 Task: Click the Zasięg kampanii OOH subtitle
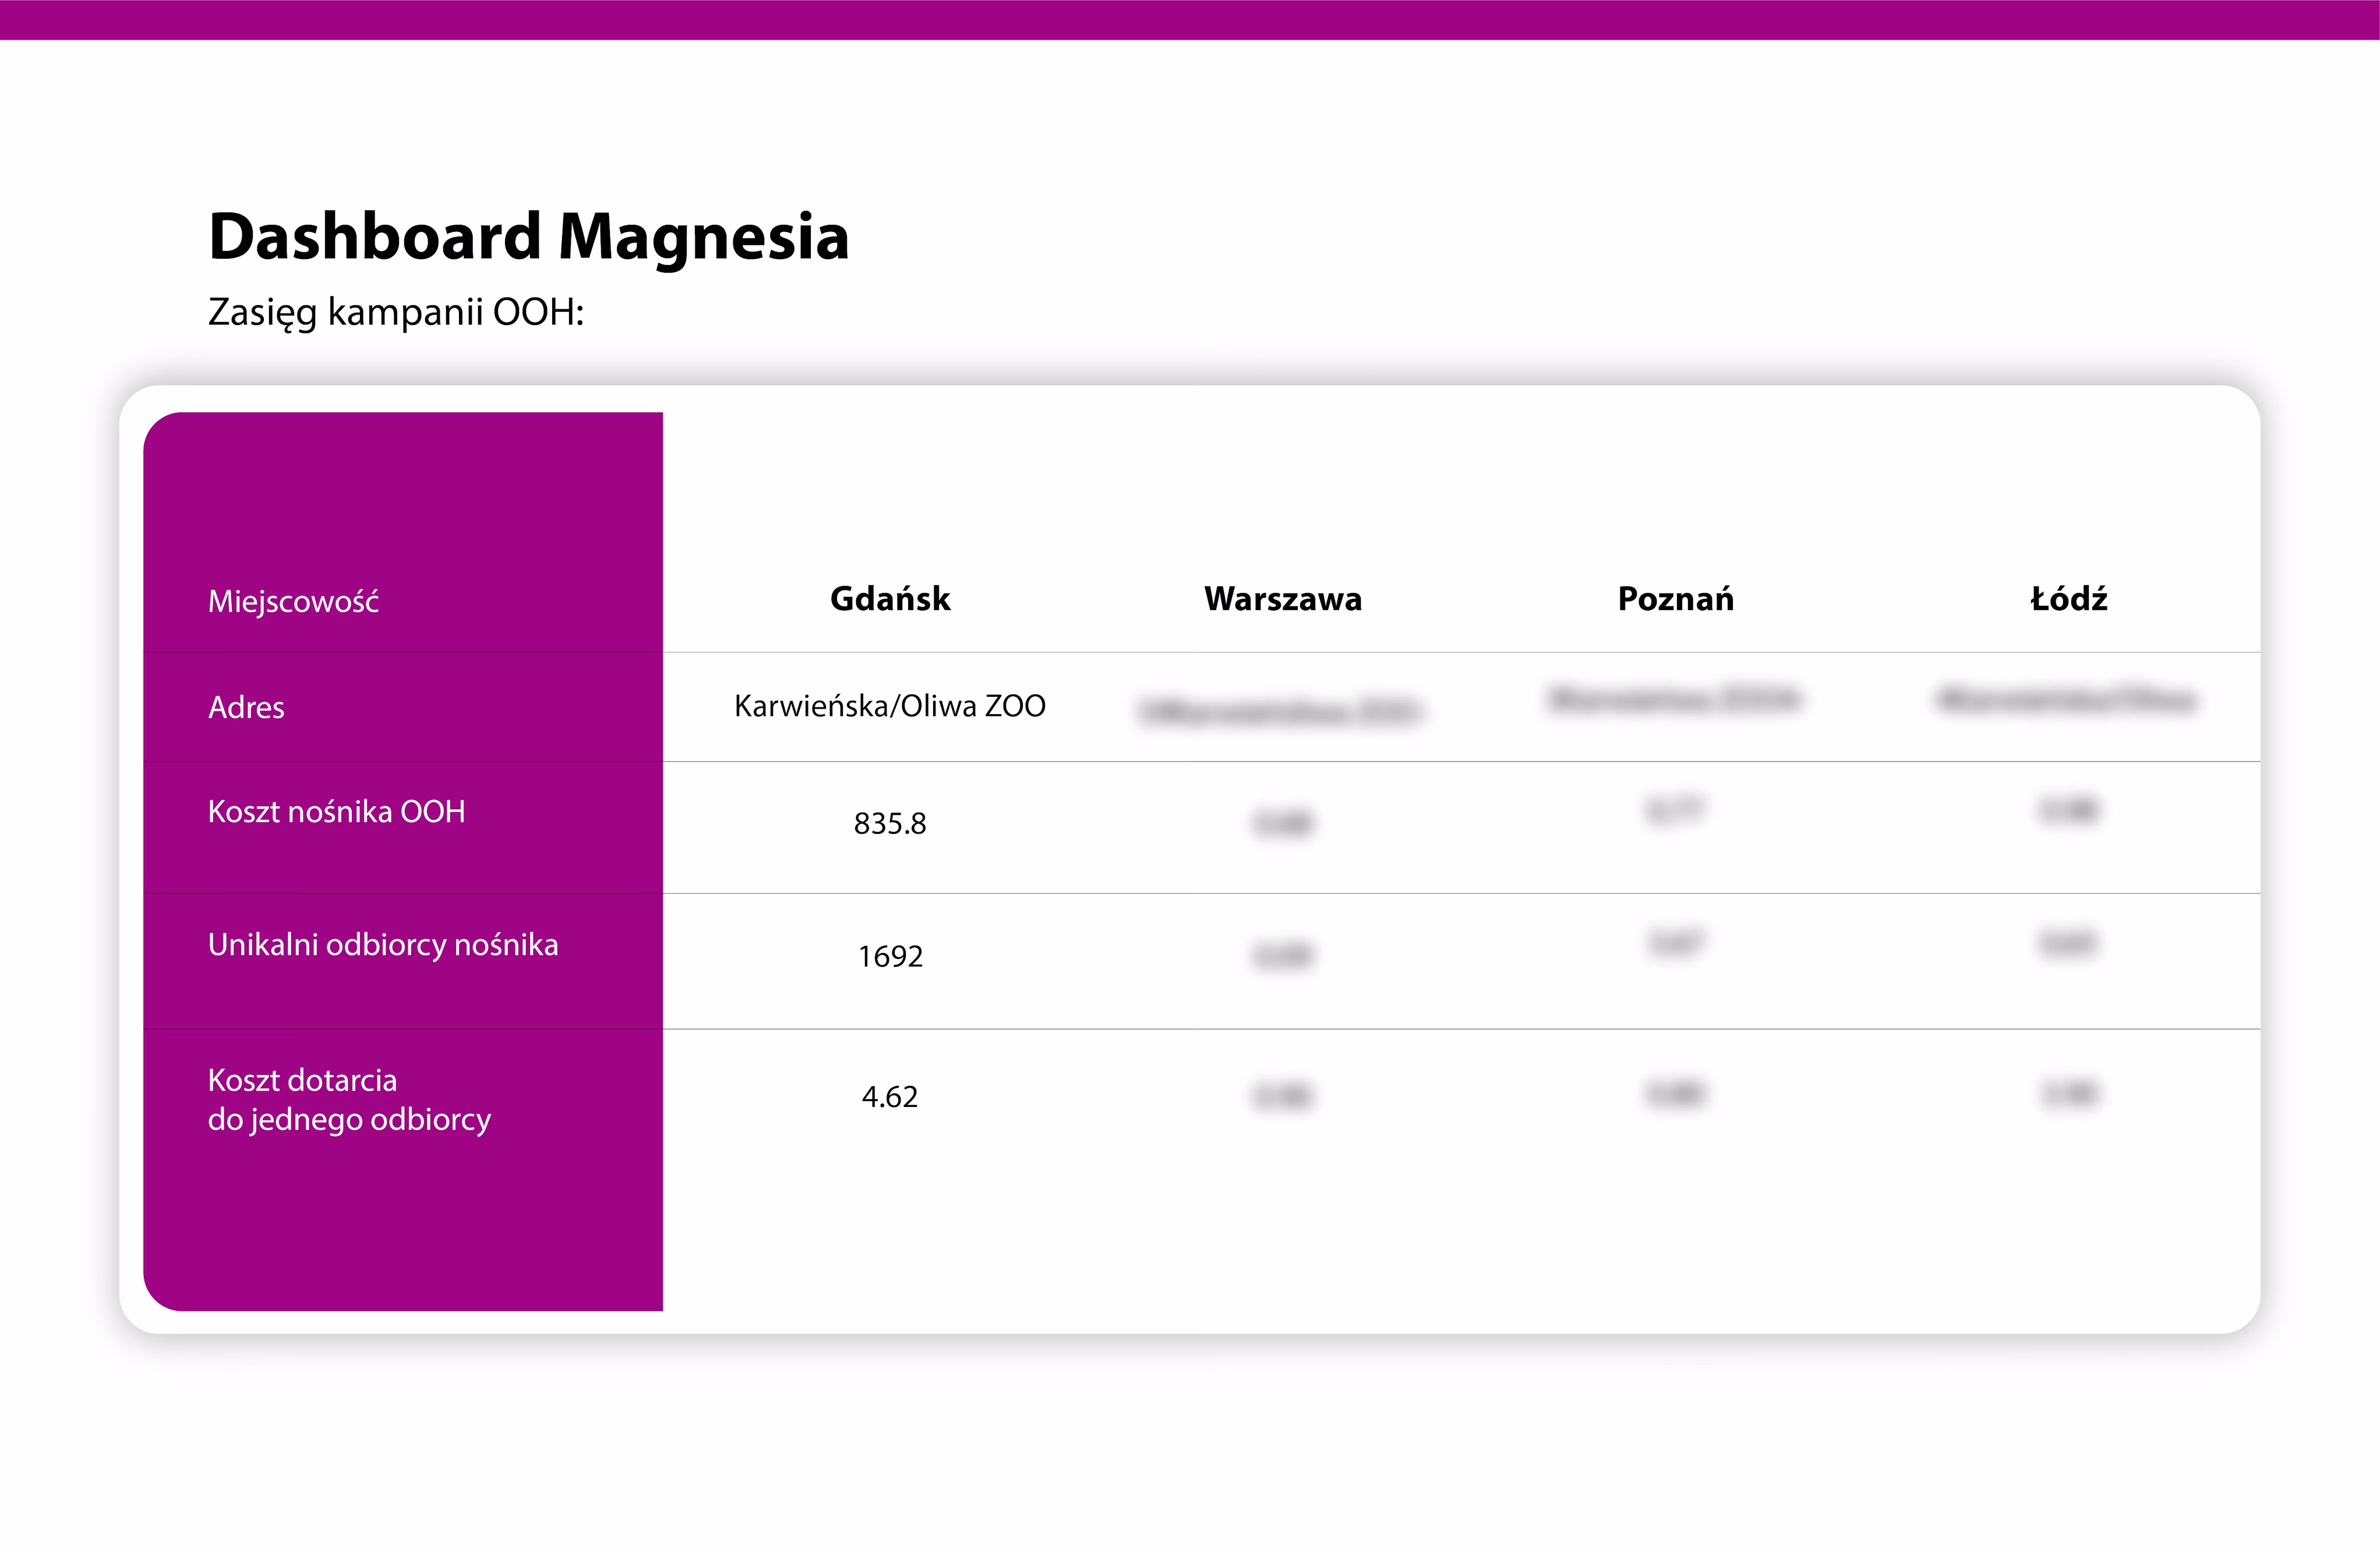(395, 312)
